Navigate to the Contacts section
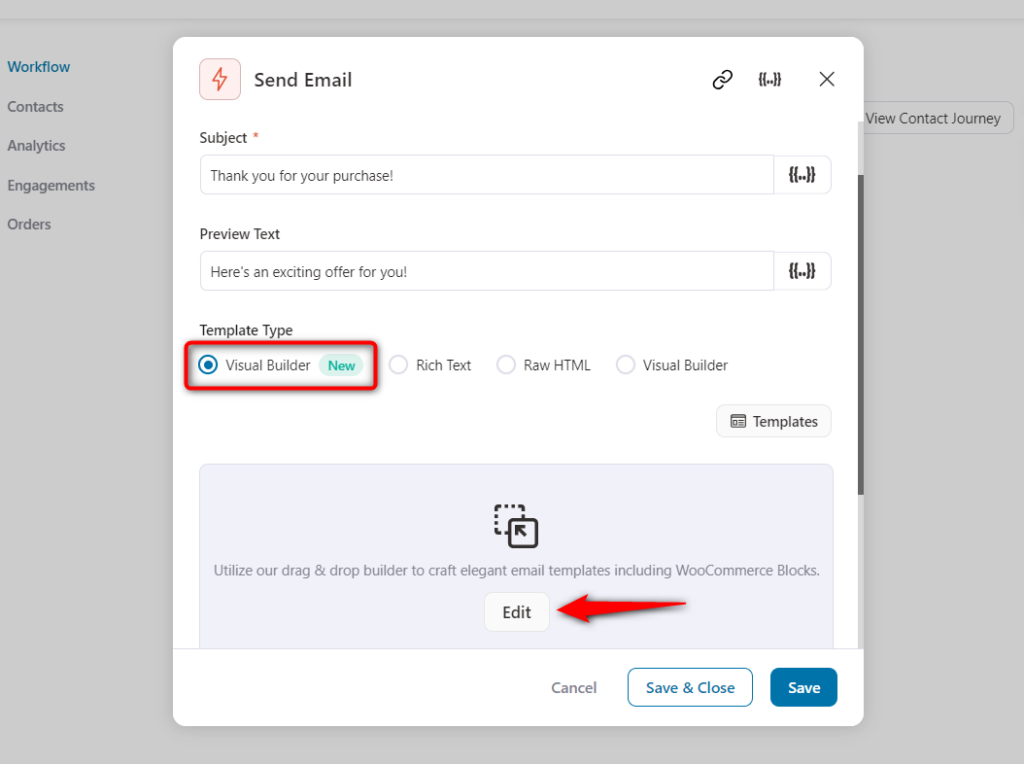The image size is (1024, 764). click(35, 107)
